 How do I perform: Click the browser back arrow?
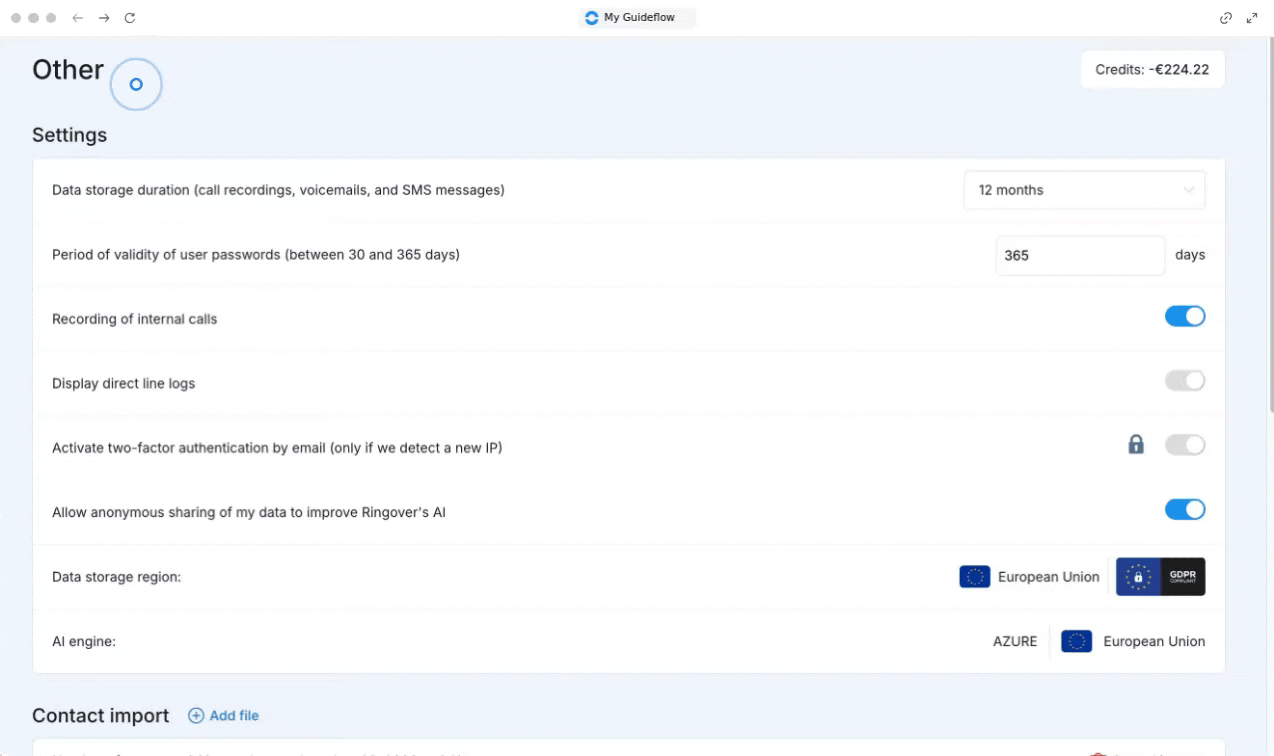pyautogui.click(x=78, y=18)
